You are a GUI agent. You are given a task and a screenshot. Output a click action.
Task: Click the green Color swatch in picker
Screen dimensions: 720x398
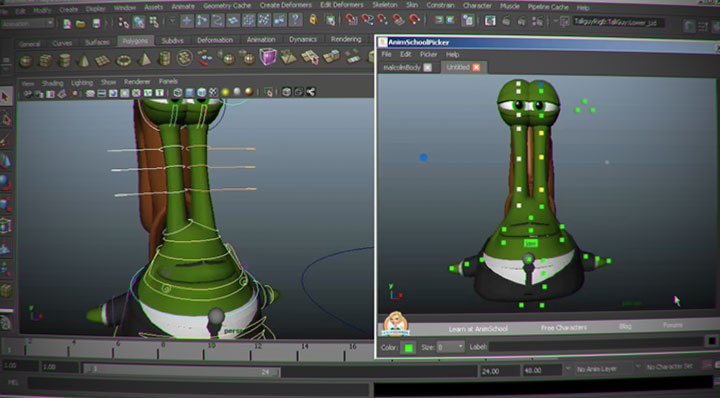pos(408,348)
